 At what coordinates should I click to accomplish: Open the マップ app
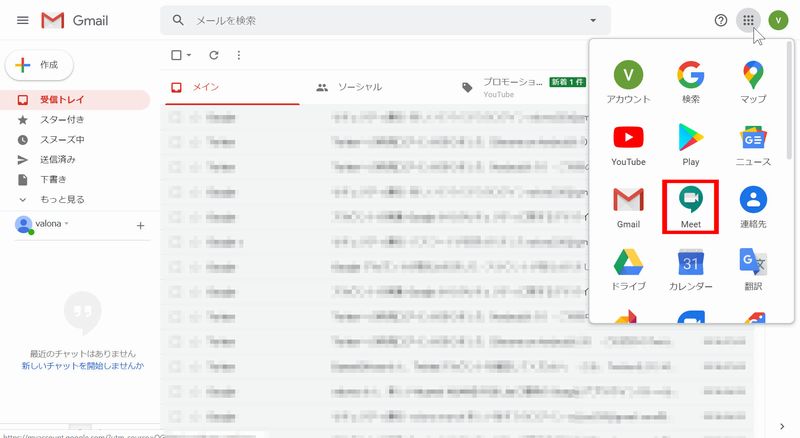[753, 82]
